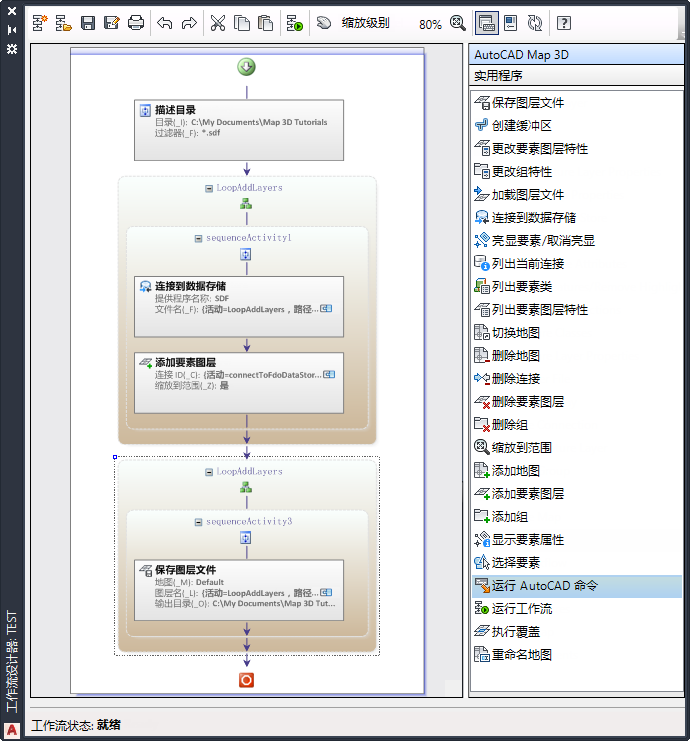Select the 描述目录 activity box
This screenshot has height=741, width=690.
239,130
